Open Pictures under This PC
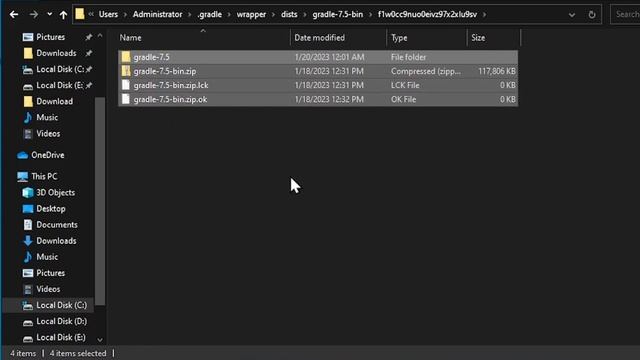Viewport: 640px width, 360px height. (x=51, y=273)
